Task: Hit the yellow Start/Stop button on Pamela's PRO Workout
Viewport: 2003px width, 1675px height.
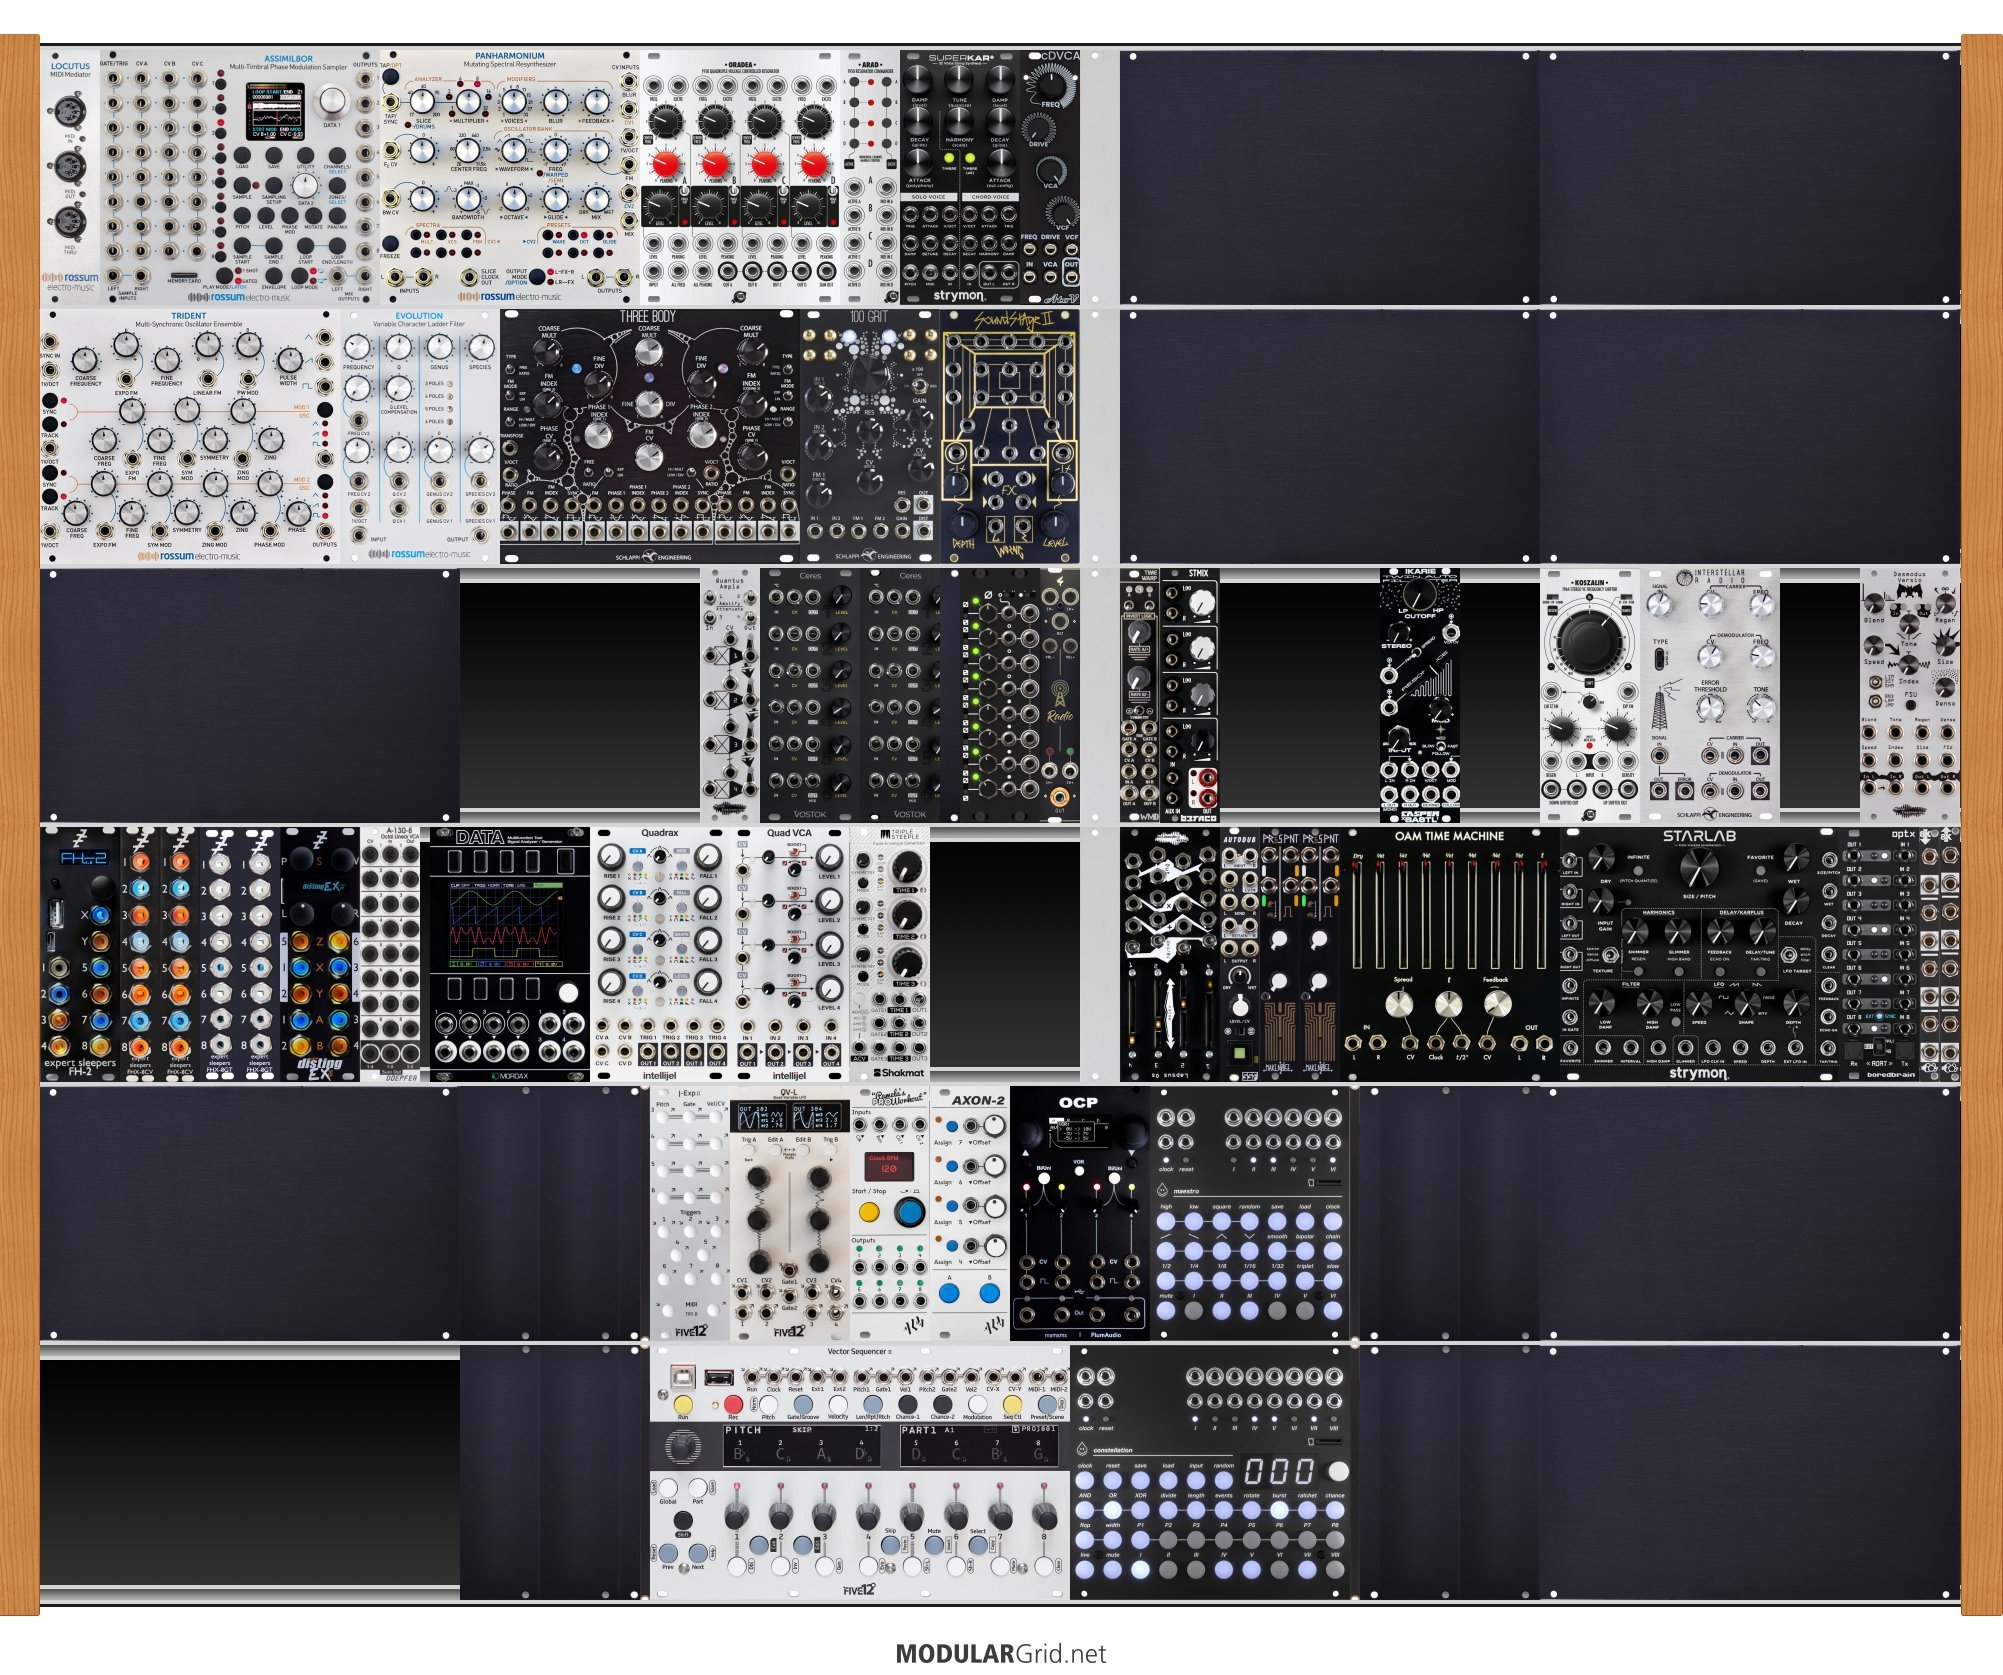Action: (x=869, y=1212)
